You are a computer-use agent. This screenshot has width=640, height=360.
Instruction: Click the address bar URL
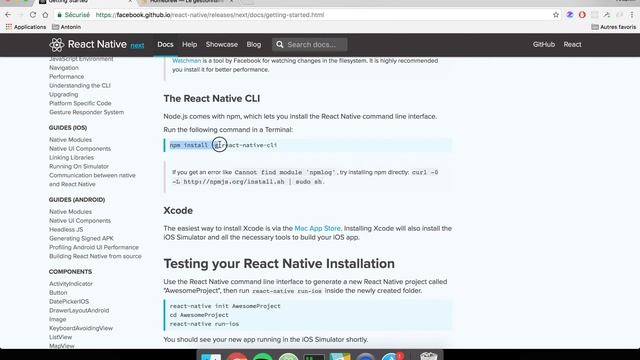click(210, 15)
